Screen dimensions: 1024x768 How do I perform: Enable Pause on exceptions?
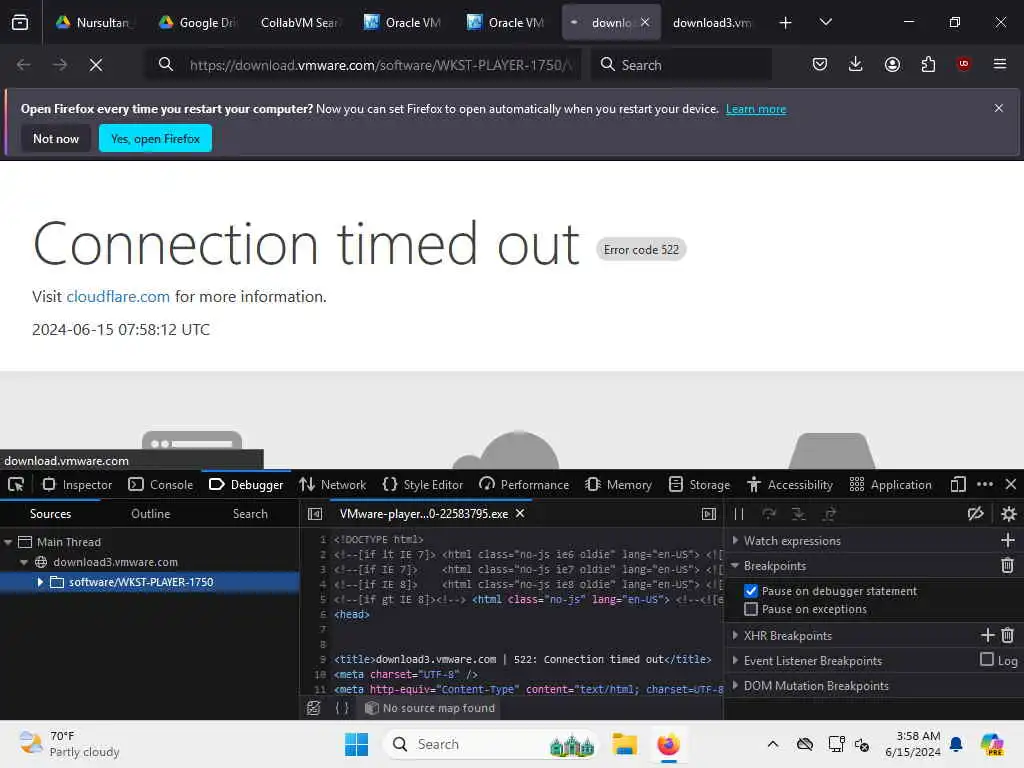point(751,609)
